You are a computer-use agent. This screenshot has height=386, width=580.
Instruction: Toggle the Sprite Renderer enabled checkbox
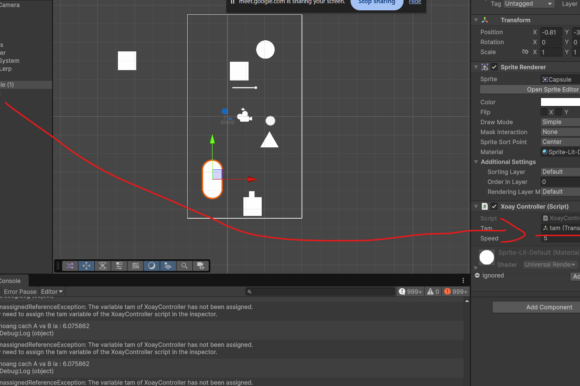tap(494, 67)
